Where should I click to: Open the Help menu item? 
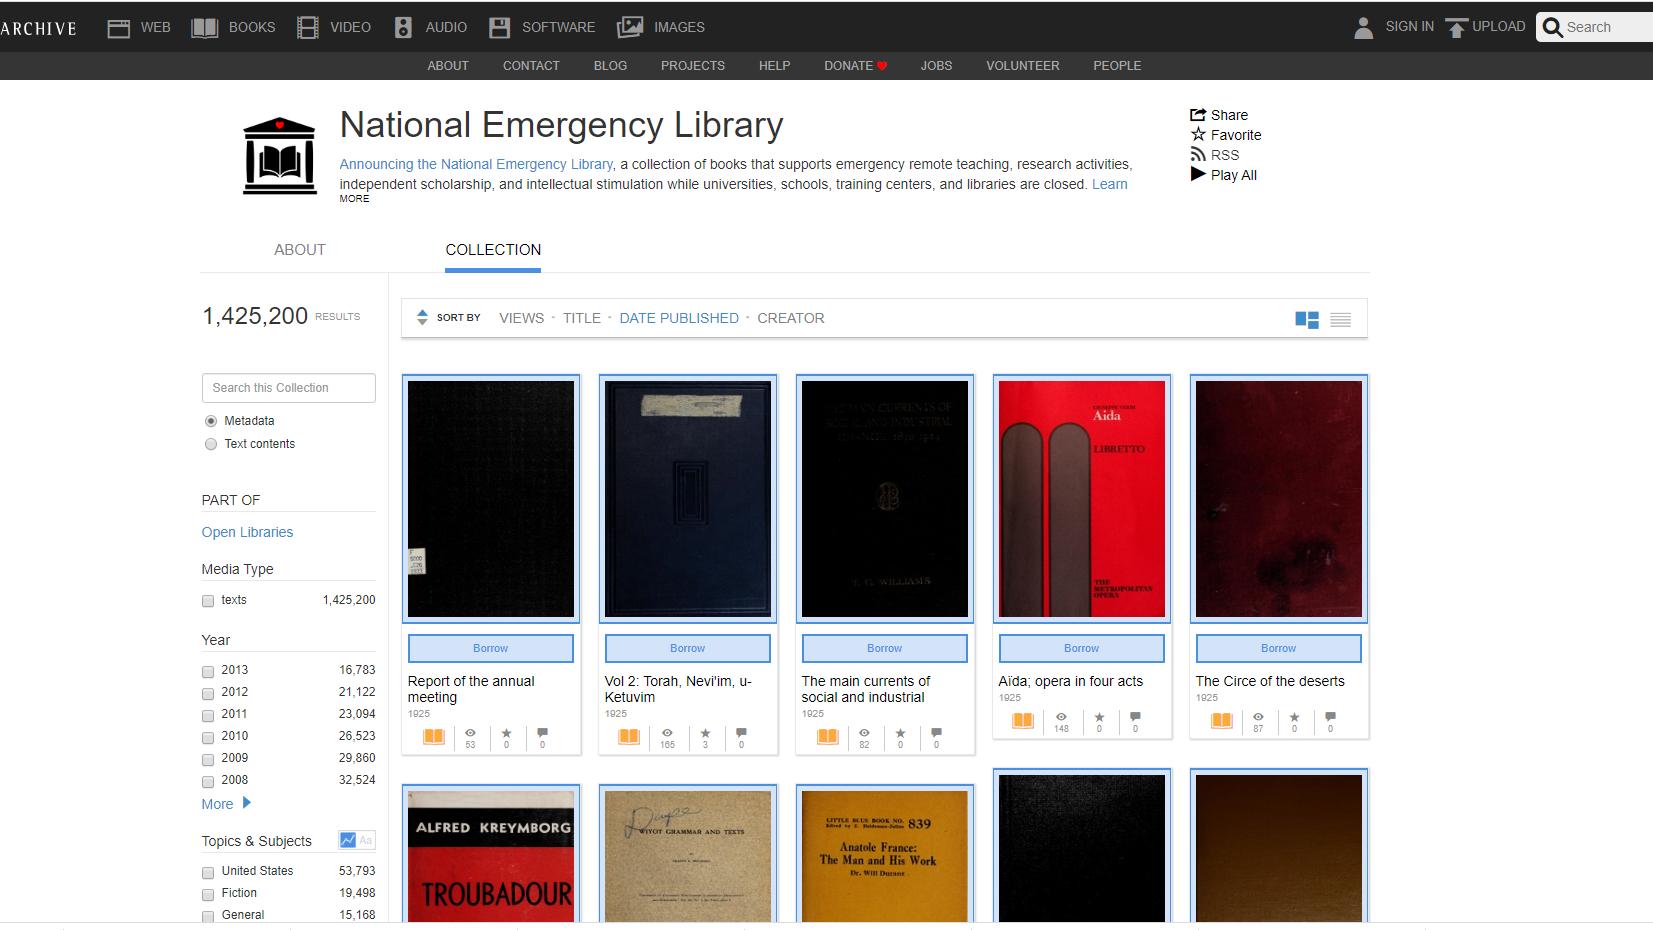pos(774,66)
